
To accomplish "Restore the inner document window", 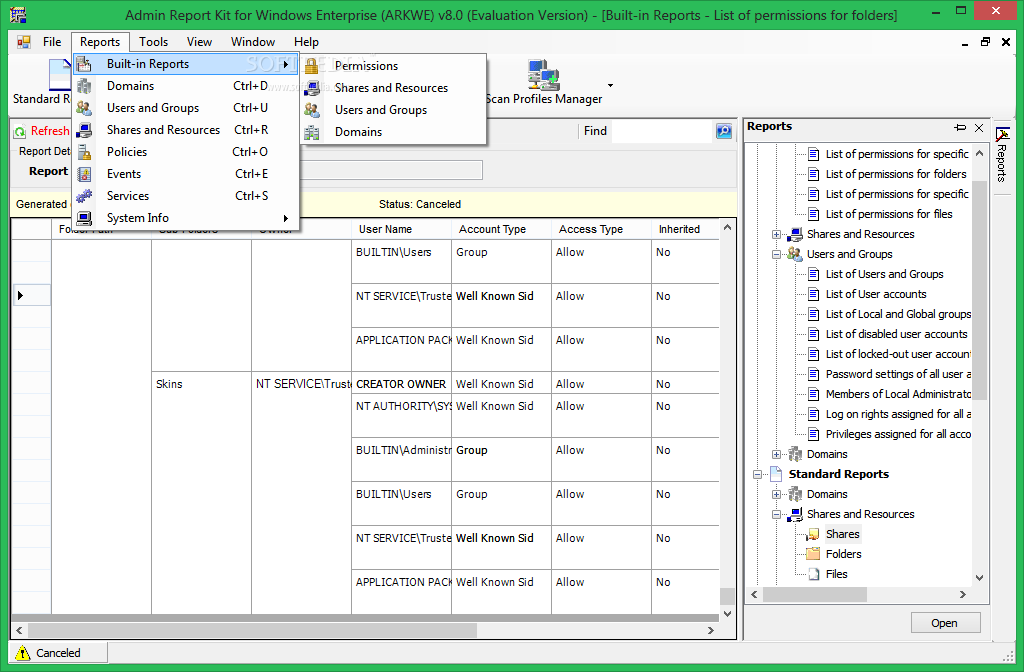I will pyautogui.click(x=985, y=42).
